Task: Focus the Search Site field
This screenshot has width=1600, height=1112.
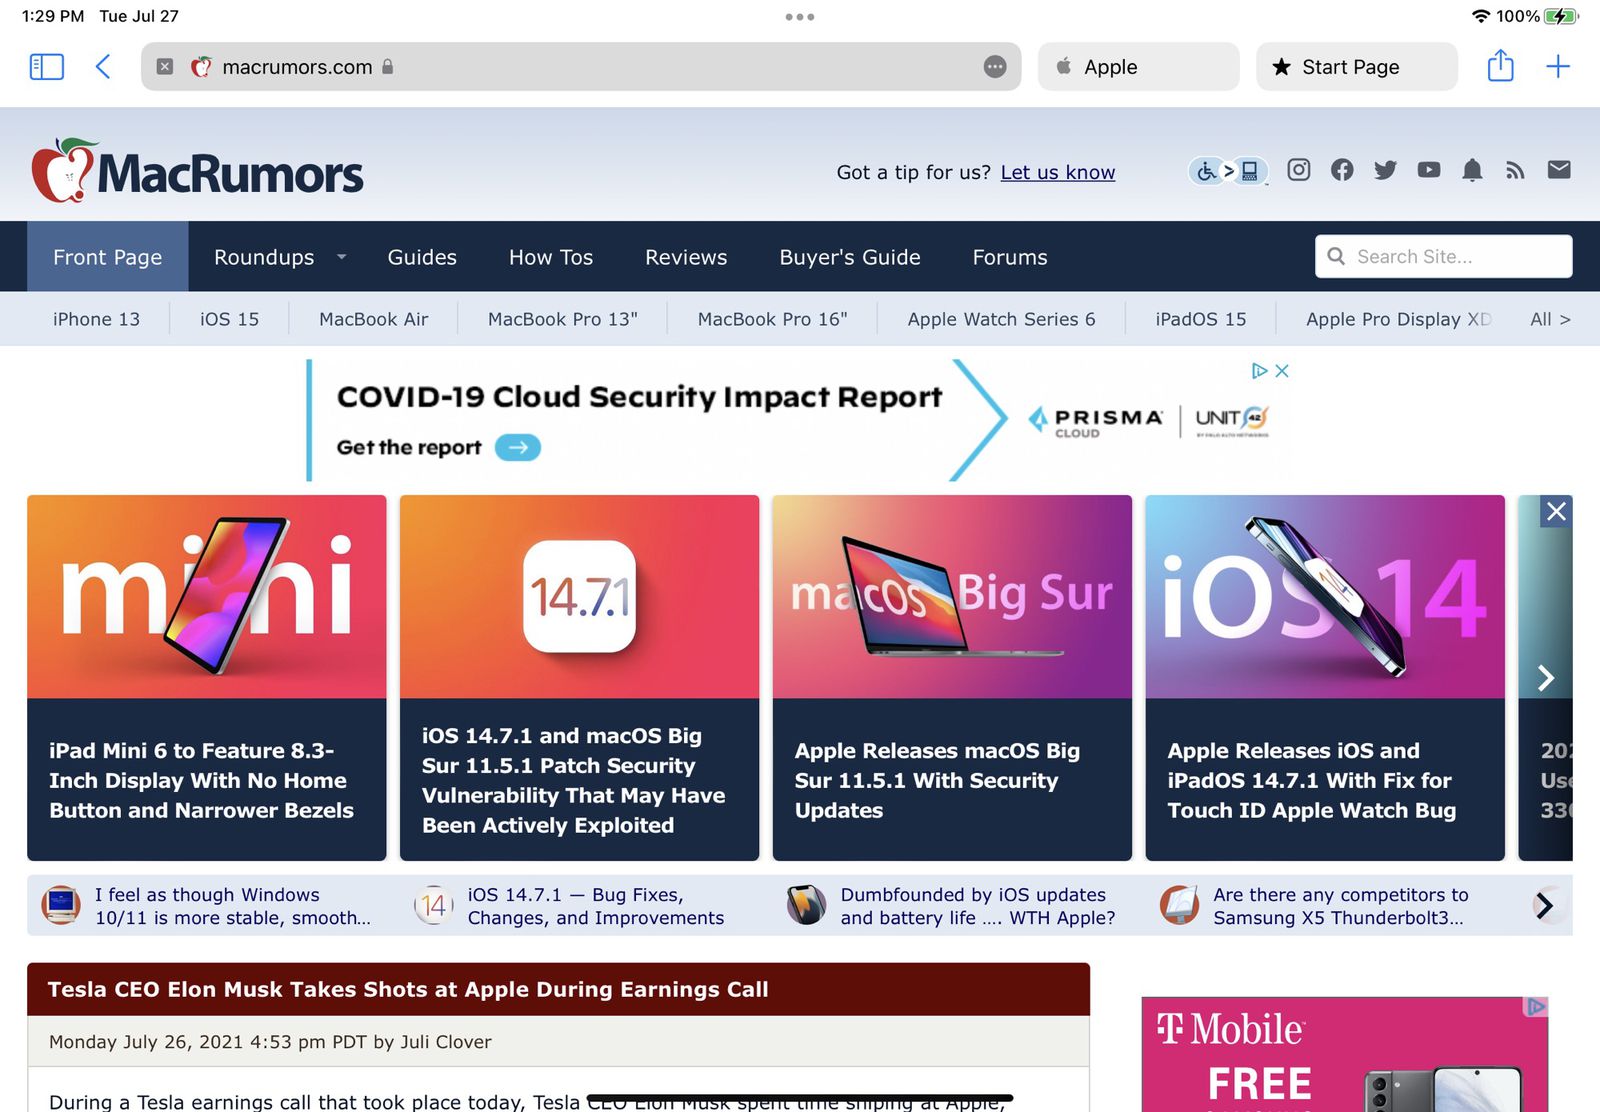Action: [1443, 257]
